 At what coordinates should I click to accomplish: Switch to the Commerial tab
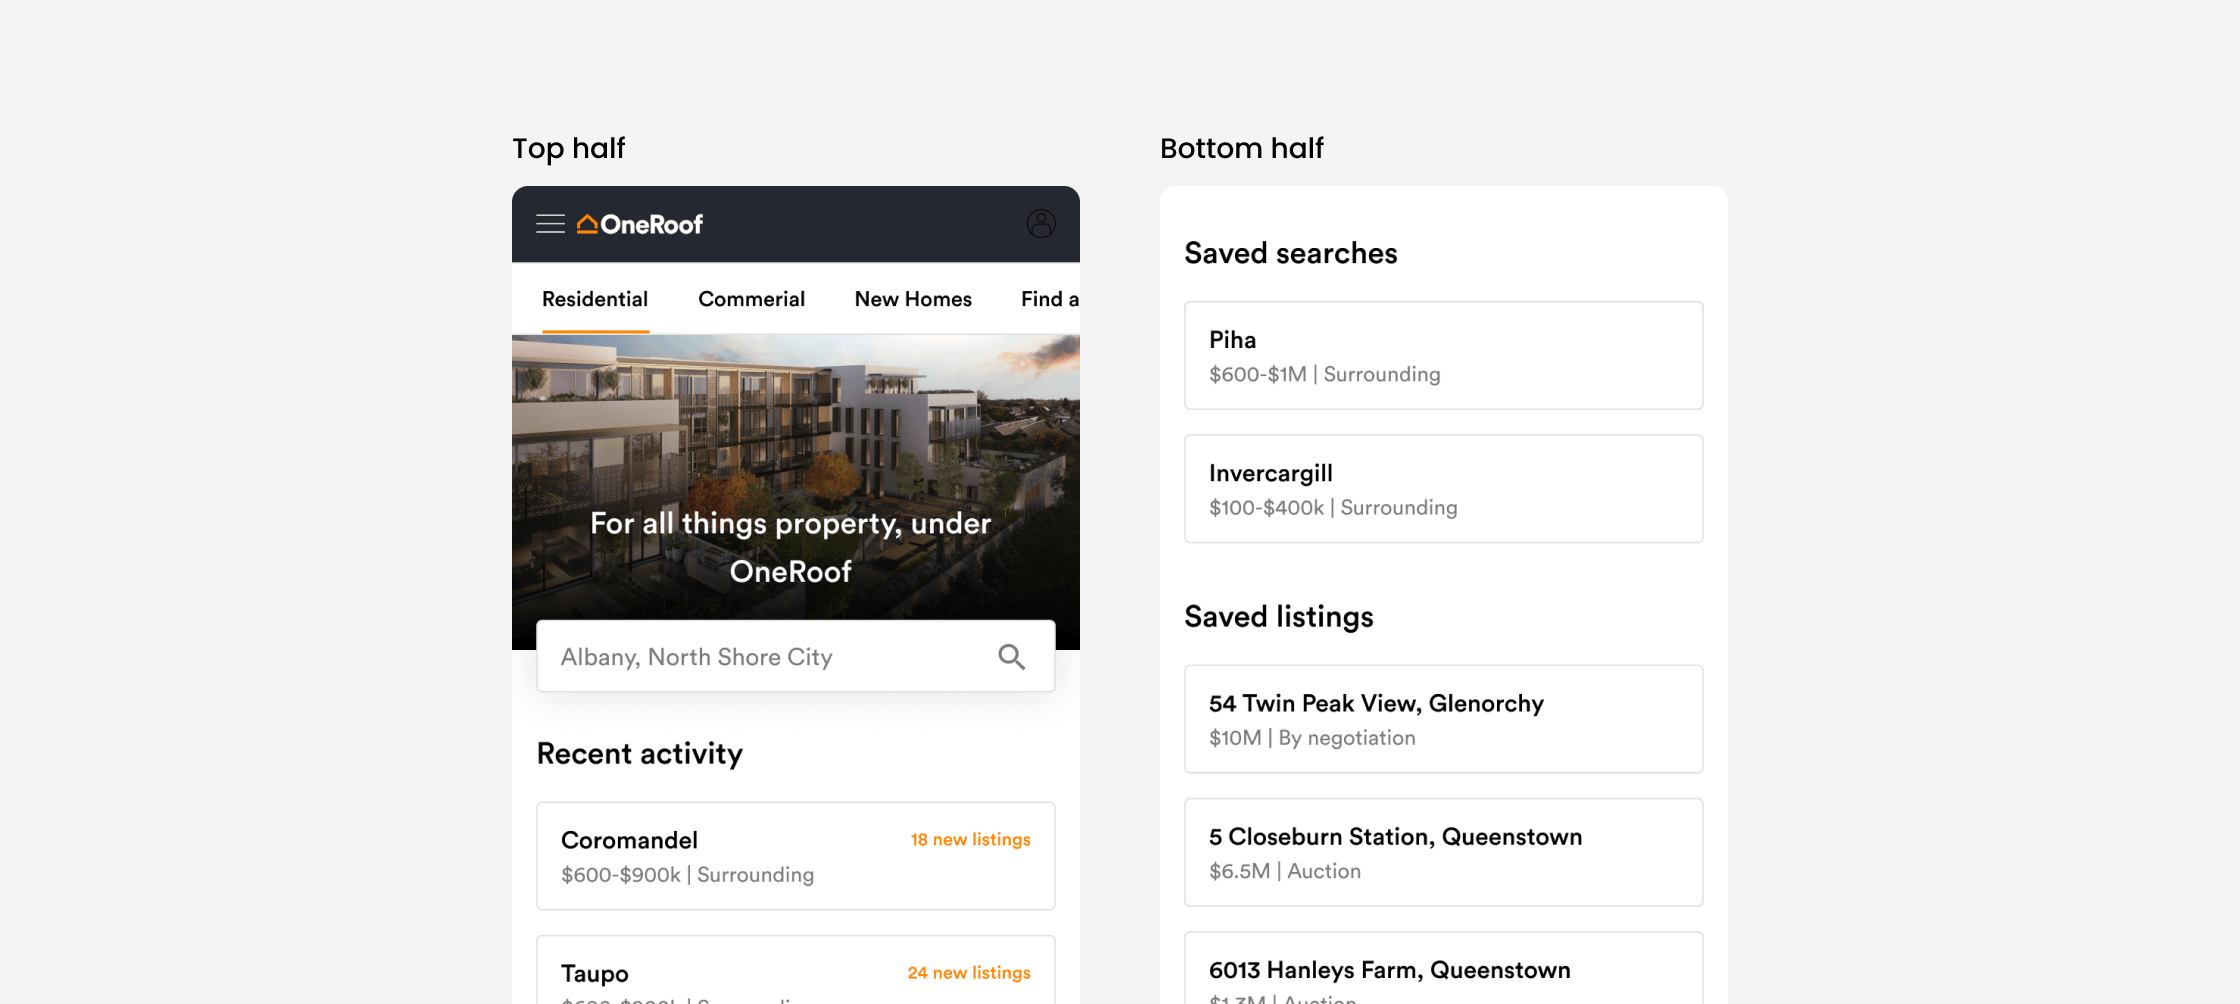click(x=751, y=299)
